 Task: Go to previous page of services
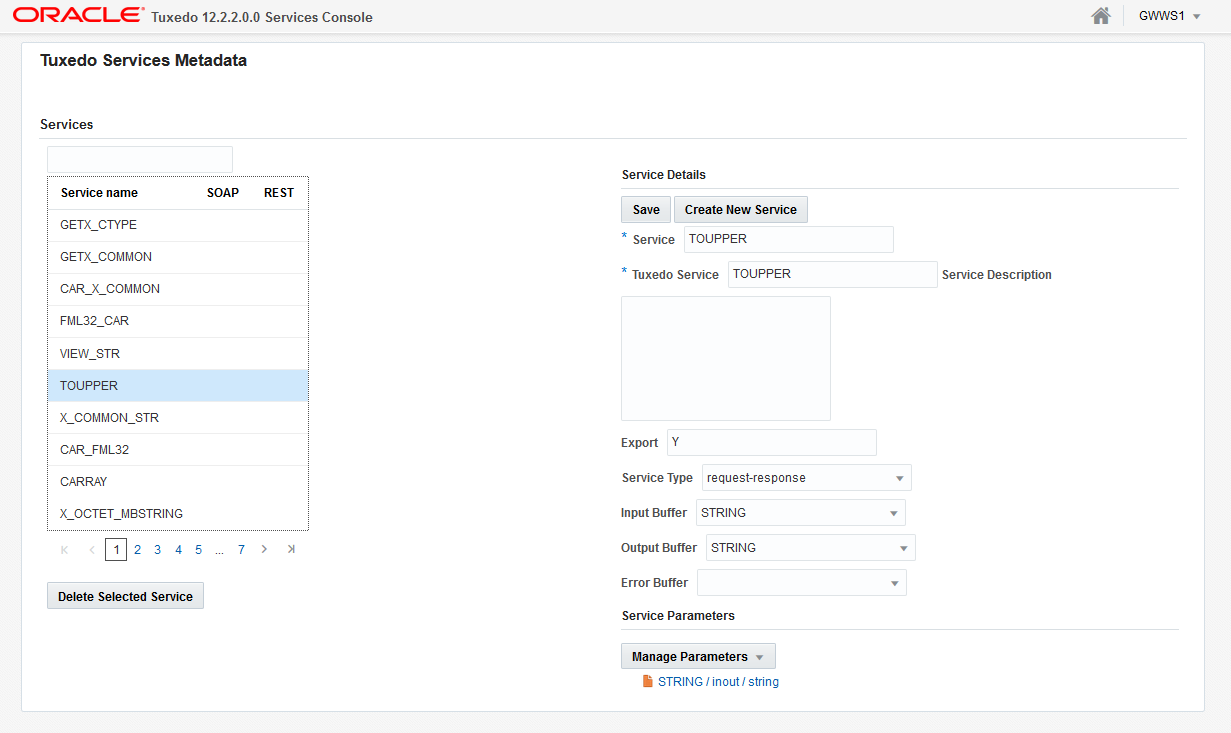coord(92,549)
